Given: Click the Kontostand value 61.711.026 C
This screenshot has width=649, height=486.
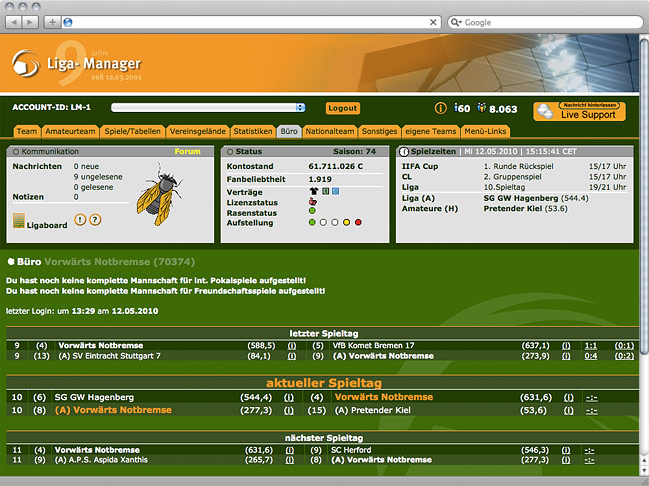Looking at the screenshot, I should coord(336,166).
